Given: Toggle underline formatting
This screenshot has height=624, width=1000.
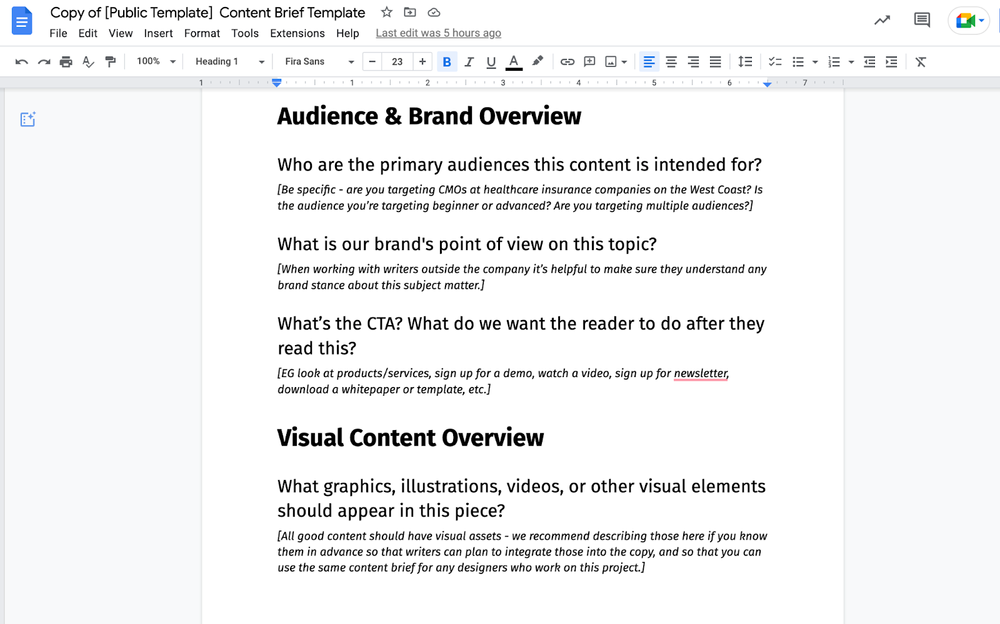Looking at the screenshot, I should point(490,61).
